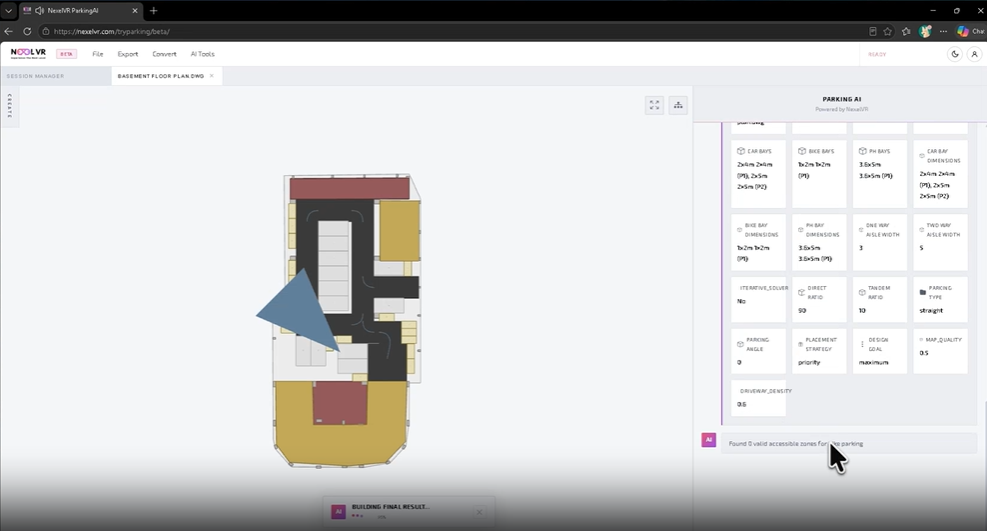Image resolution: width=987 pixels, height=531 pixels.
Task: Click the BETA badge next to logo
Action: (x=66, y=54)
